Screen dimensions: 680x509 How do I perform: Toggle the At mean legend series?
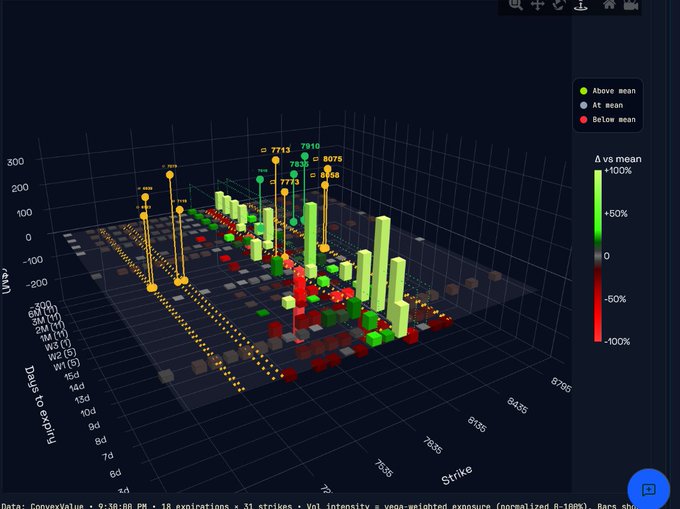(x=601, y=105)
